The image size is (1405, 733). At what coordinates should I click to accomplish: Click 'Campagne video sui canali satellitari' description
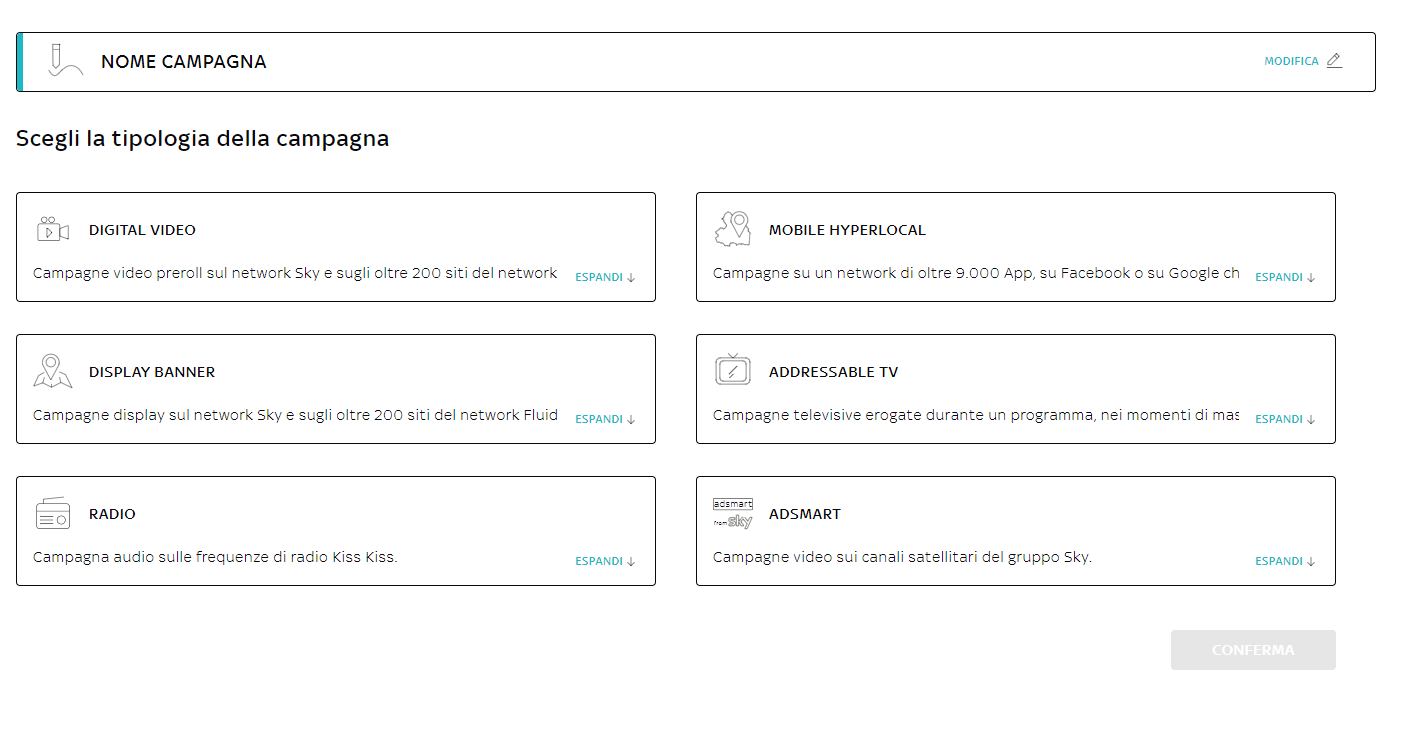coord(902,557)
